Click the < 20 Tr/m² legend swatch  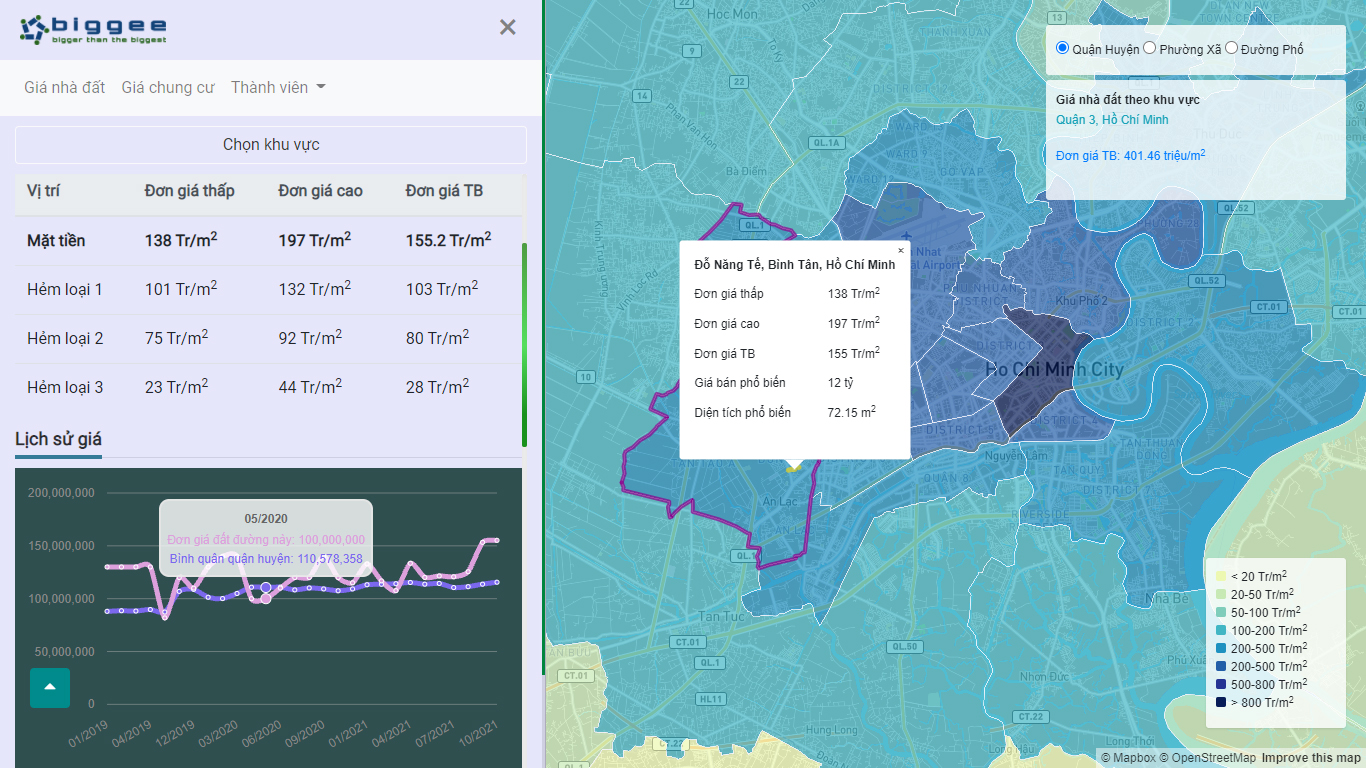point(1221,576)
